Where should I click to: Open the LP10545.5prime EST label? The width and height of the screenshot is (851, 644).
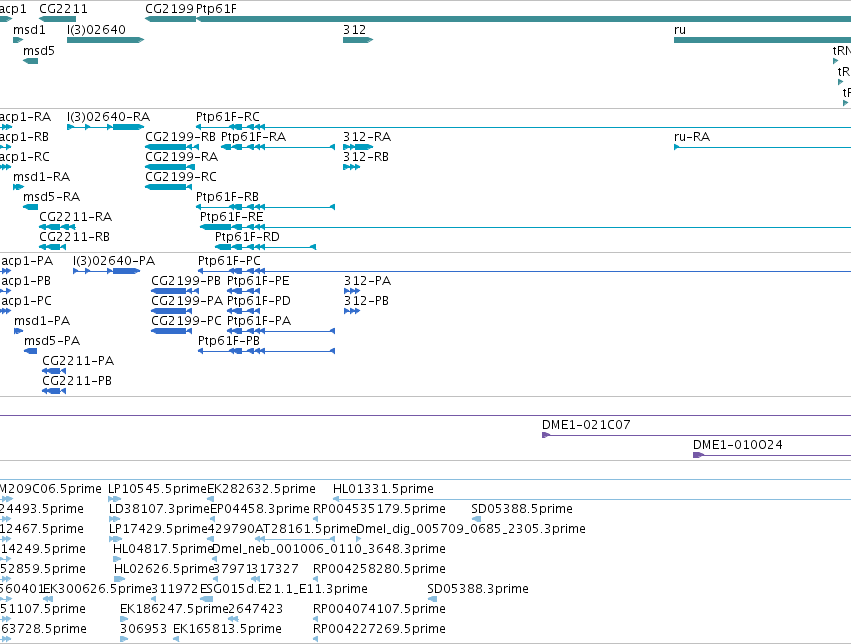click(158, 489)
